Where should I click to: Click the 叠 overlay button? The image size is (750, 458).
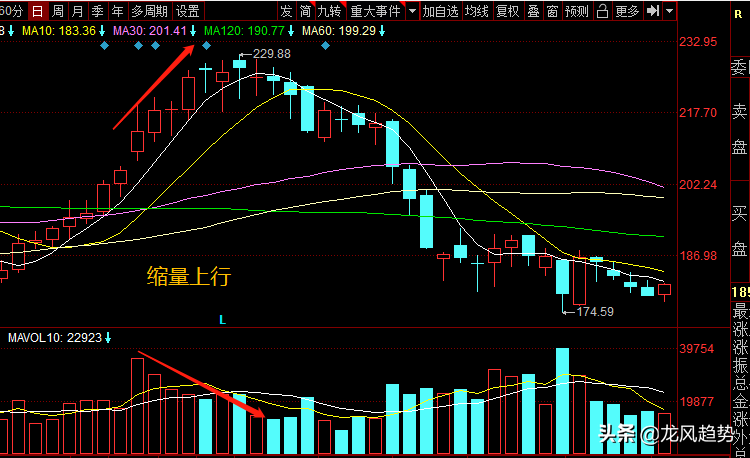coord(534,11)
